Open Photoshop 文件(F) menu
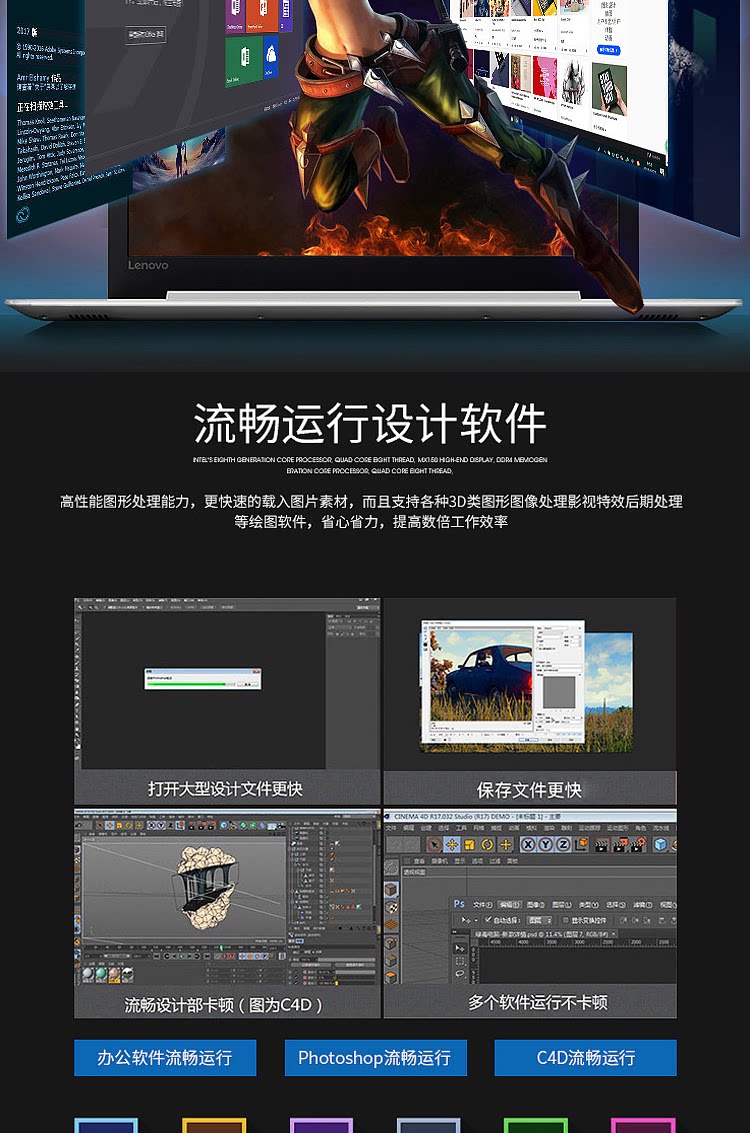 point(483,905)
